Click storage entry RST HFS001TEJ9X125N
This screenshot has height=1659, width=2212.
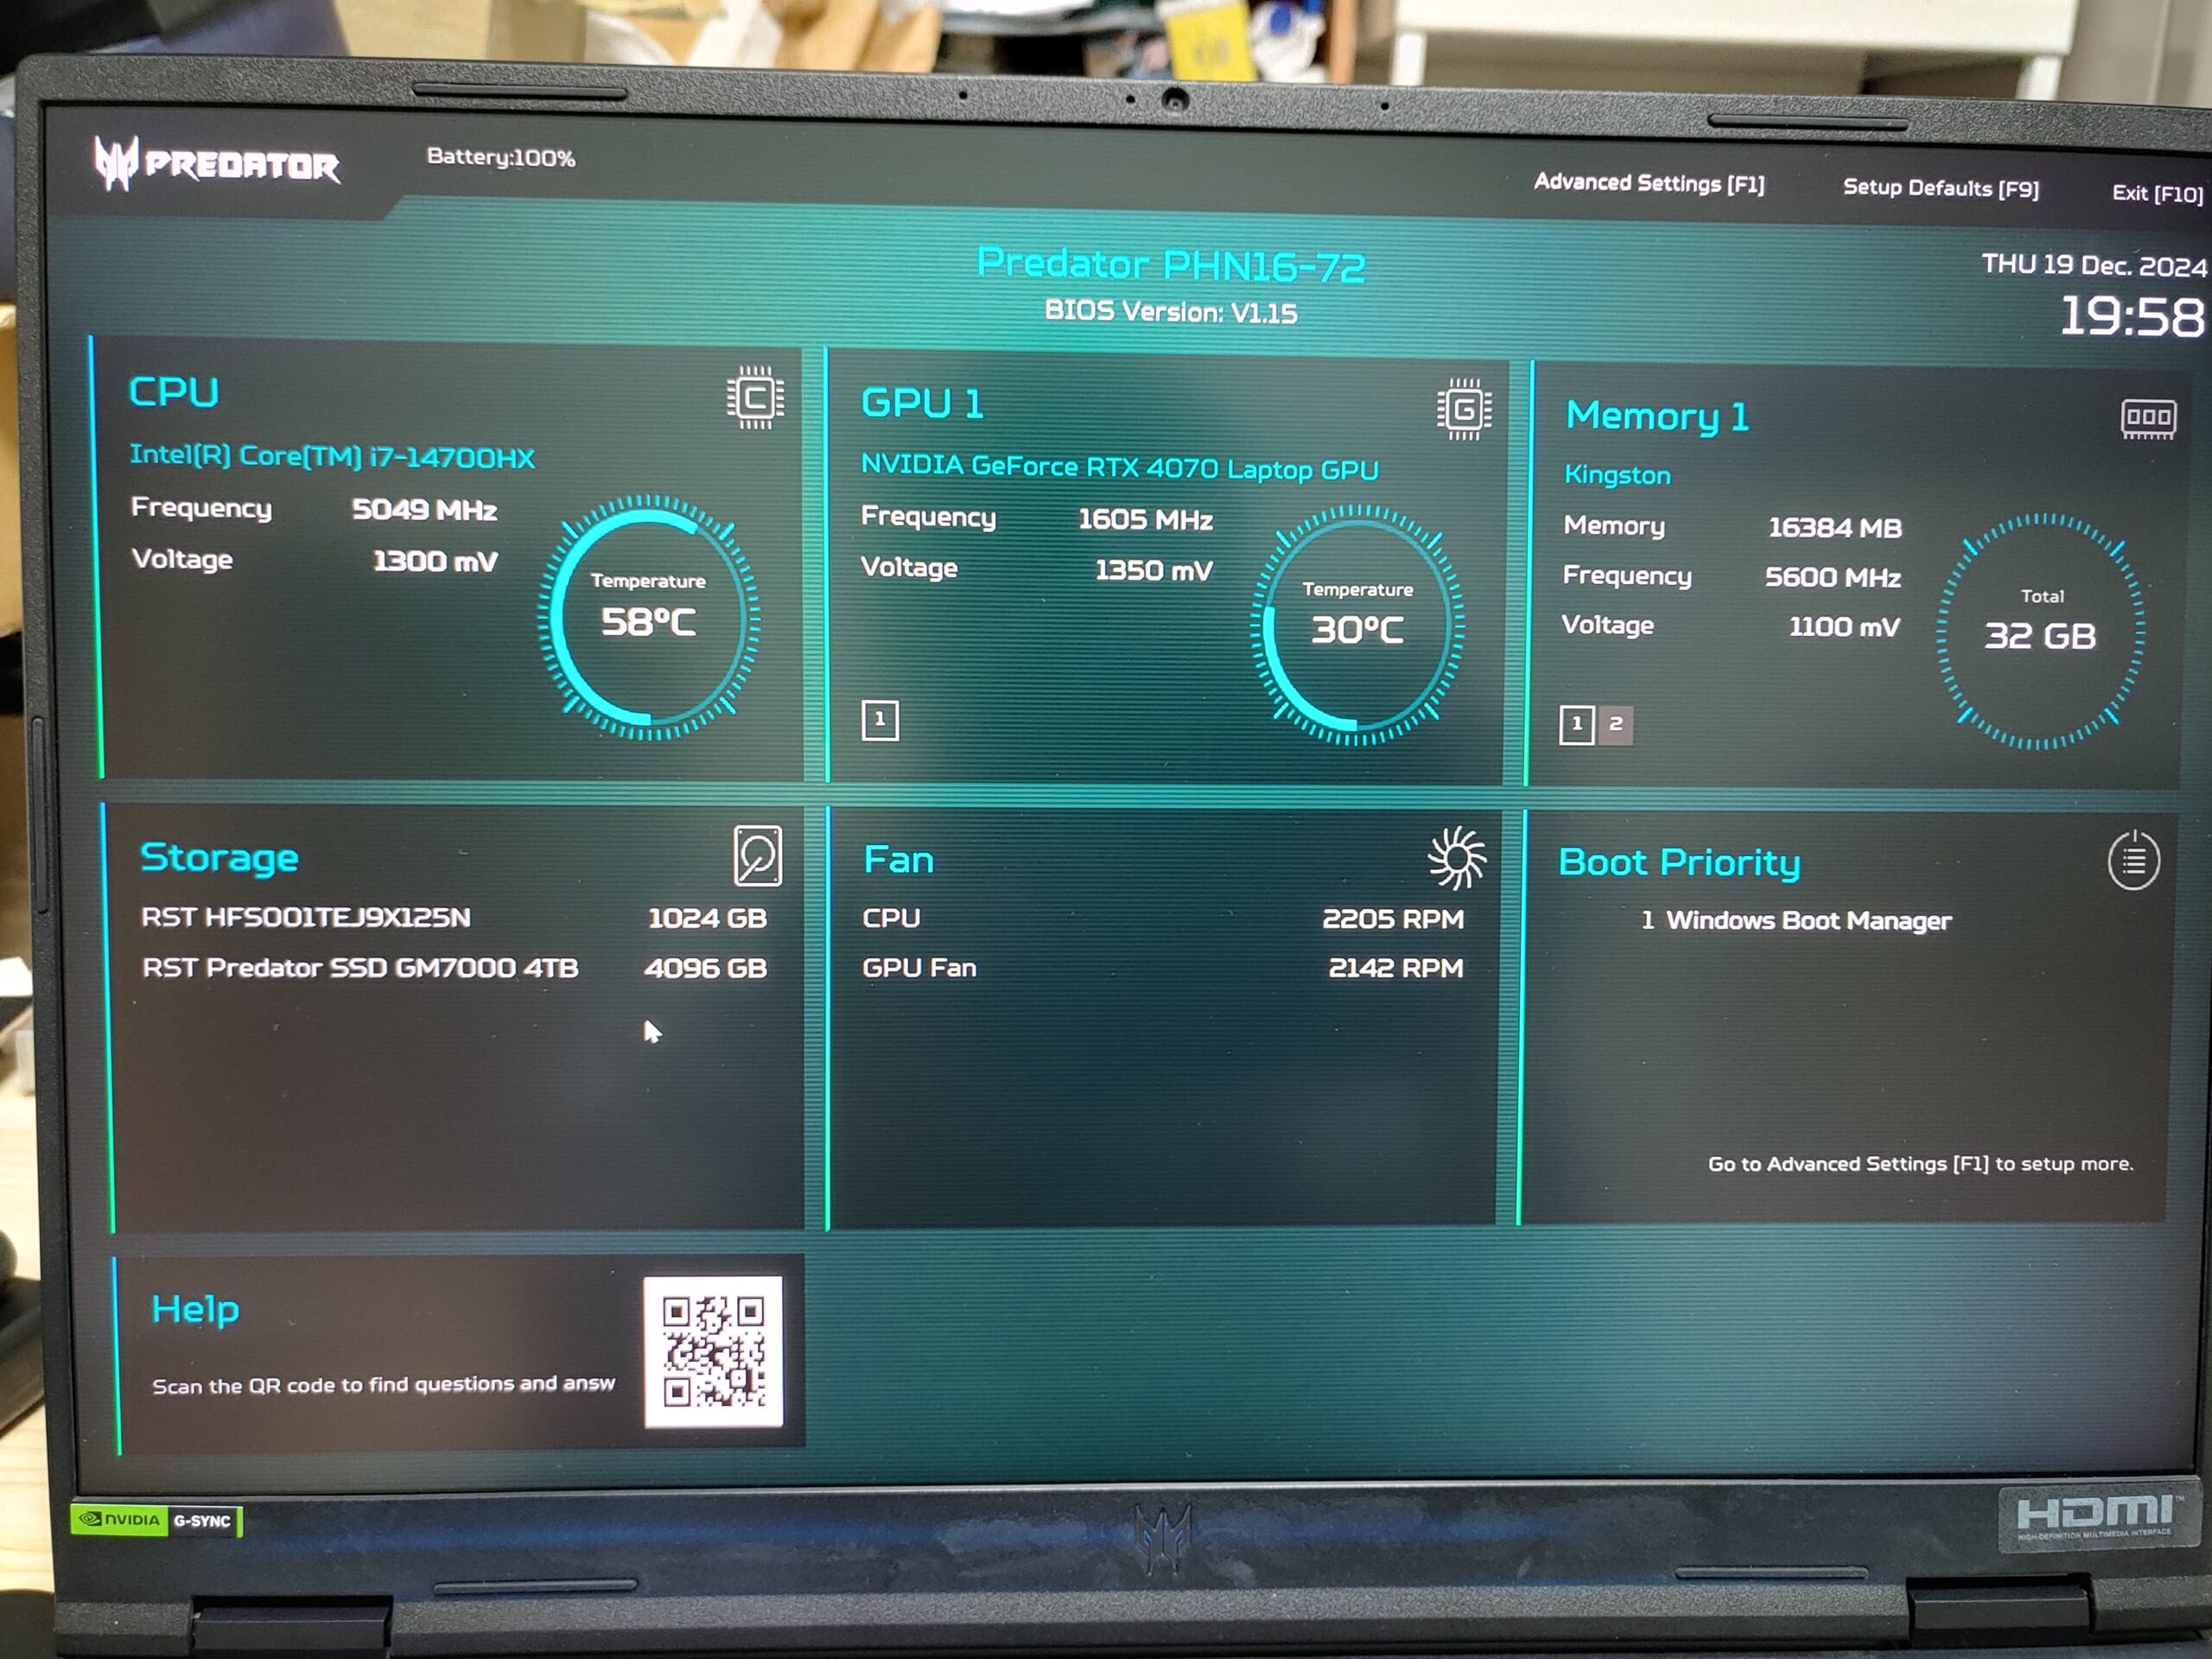tap(305, 917)
